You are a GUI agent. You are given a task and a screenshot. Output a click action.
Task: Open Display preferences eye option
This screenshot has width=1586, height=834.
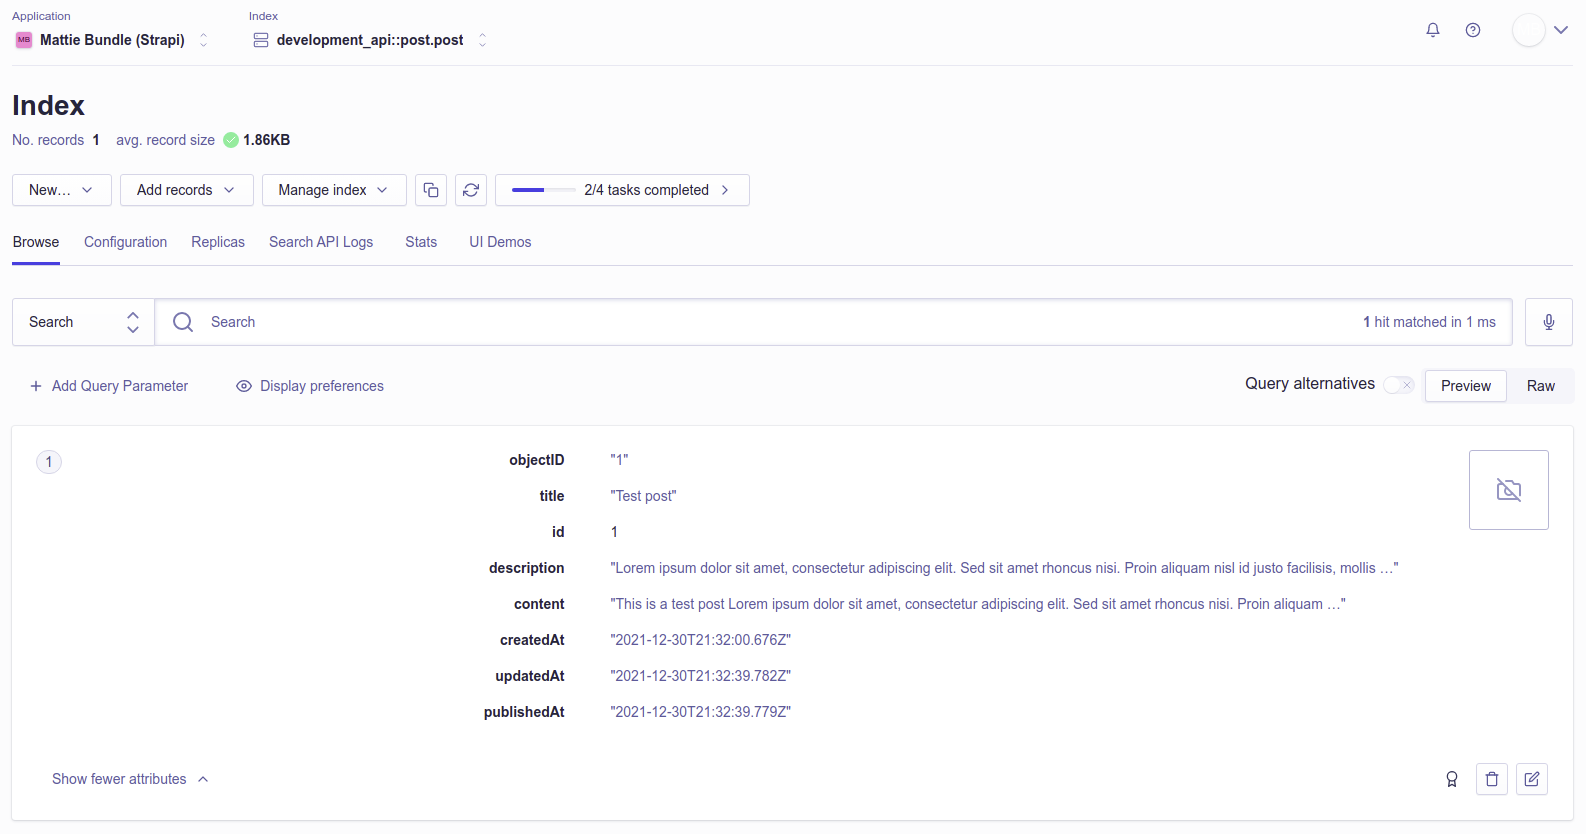310,386
